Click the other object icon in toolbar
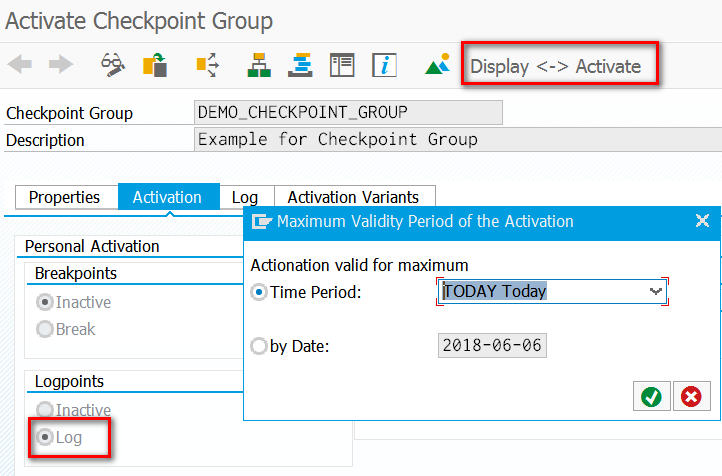 click(155, 65)
